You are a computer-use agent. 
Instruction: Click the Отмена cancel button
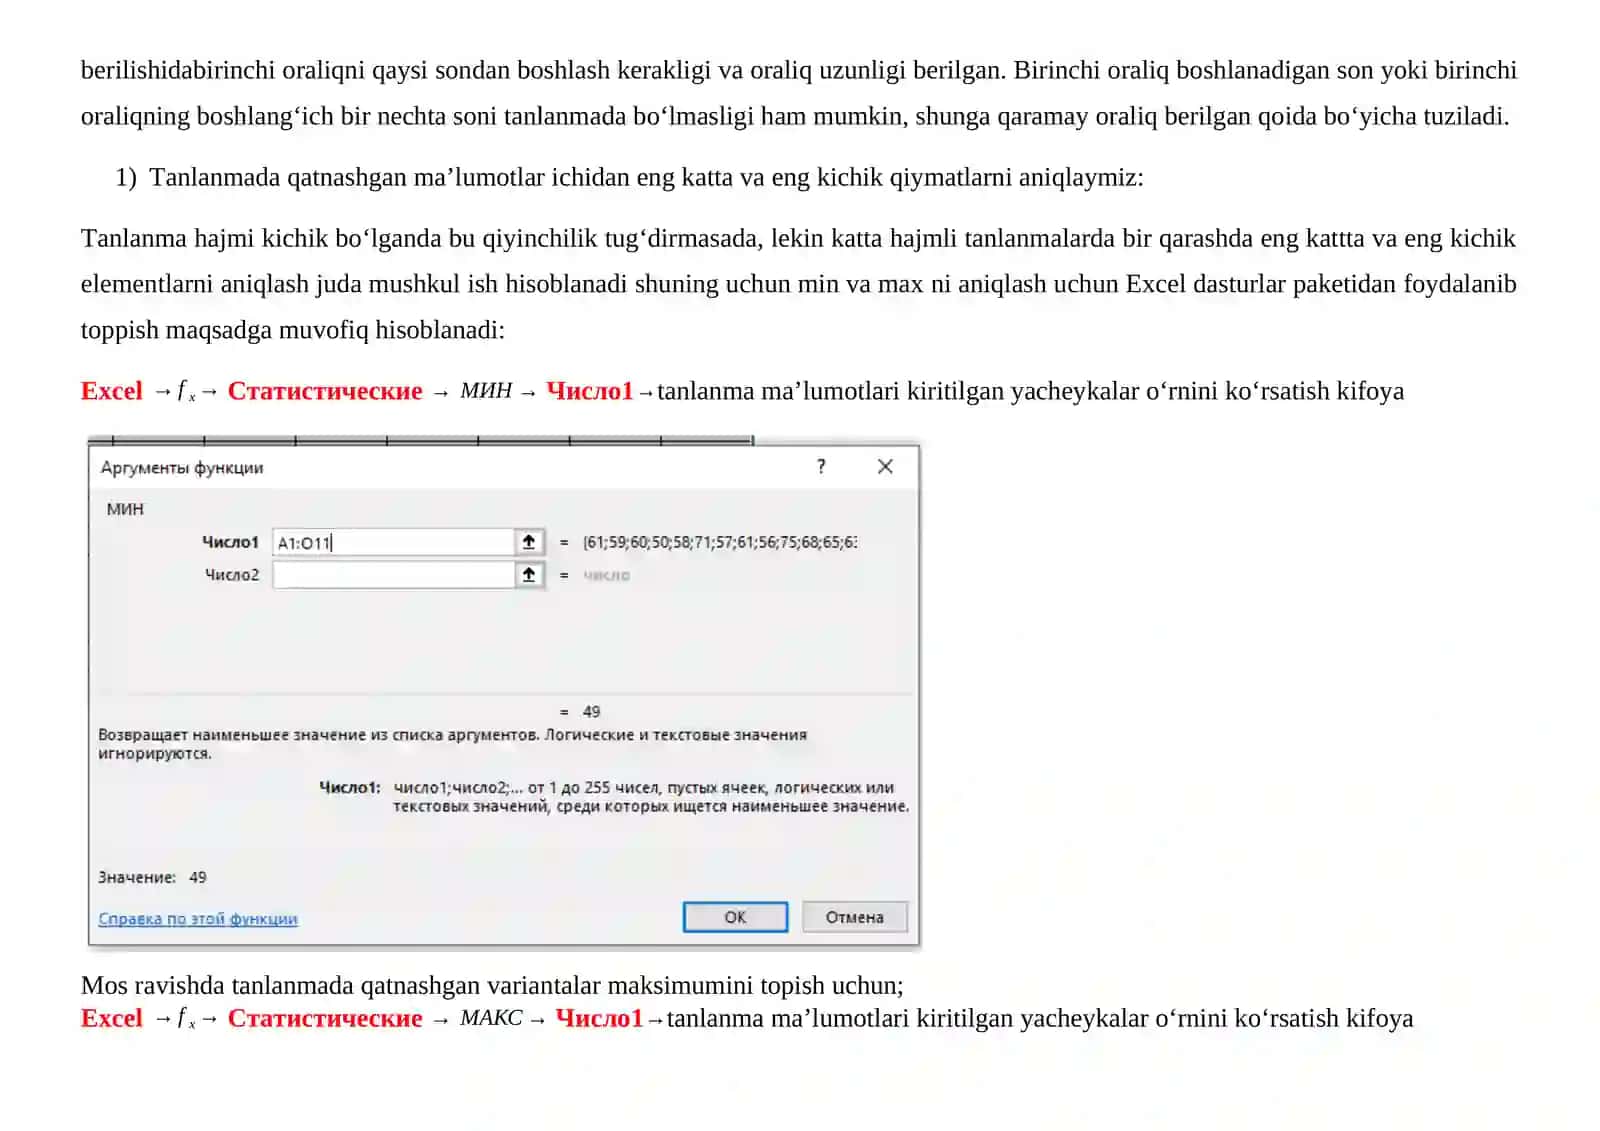(x=855, y=917)
